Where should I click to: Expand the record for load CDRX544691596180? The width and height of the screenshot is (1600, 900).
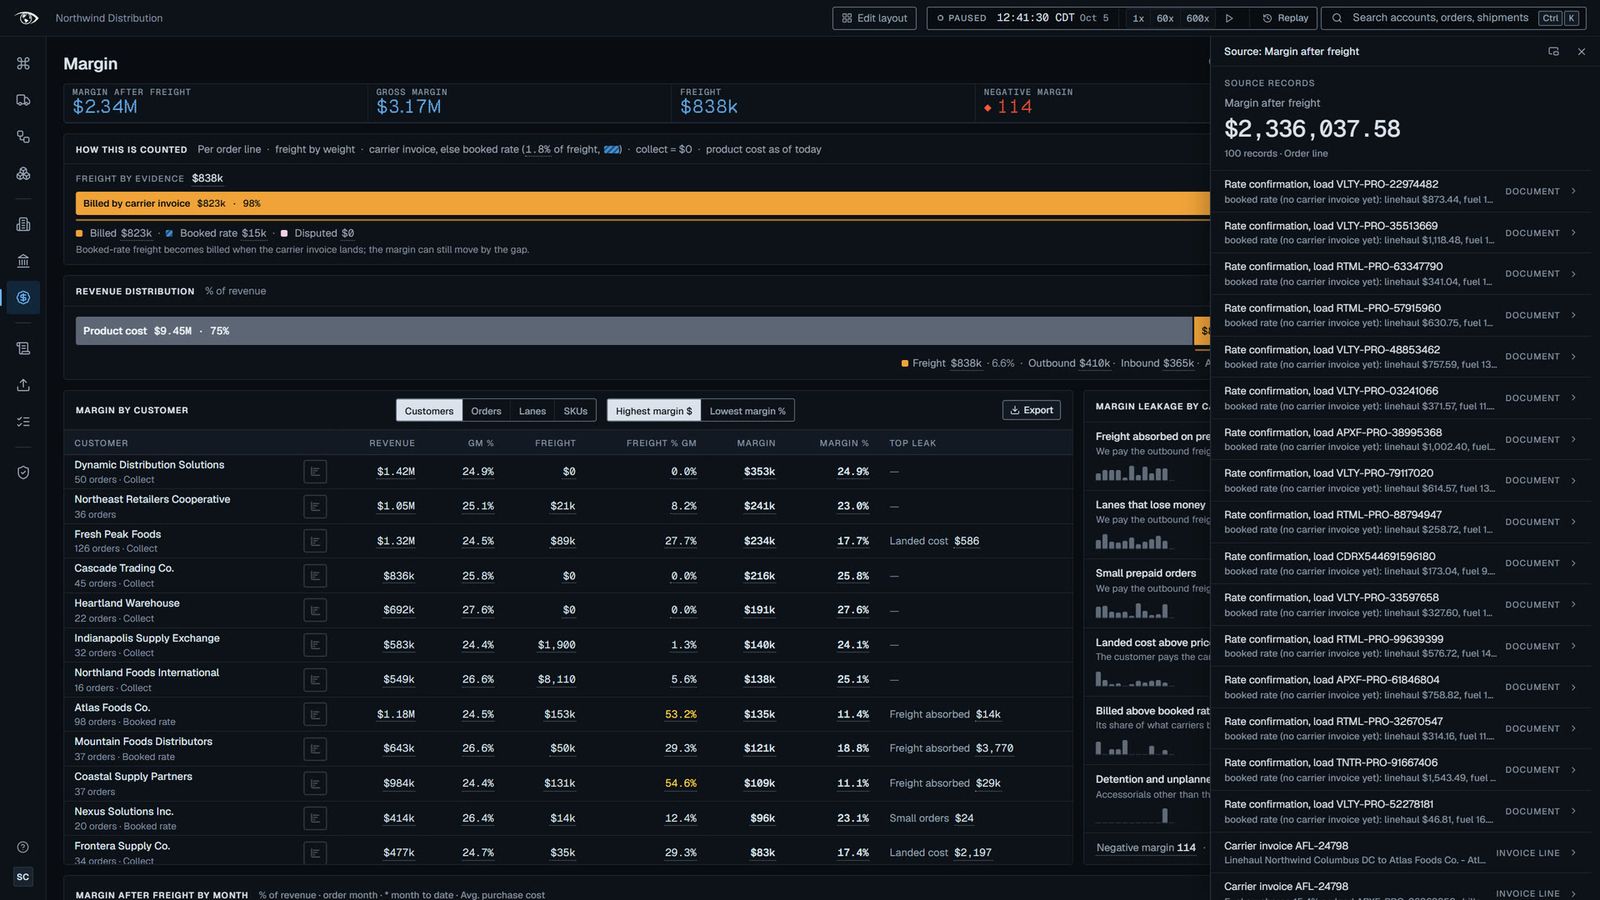click(x=1400, y=564)
